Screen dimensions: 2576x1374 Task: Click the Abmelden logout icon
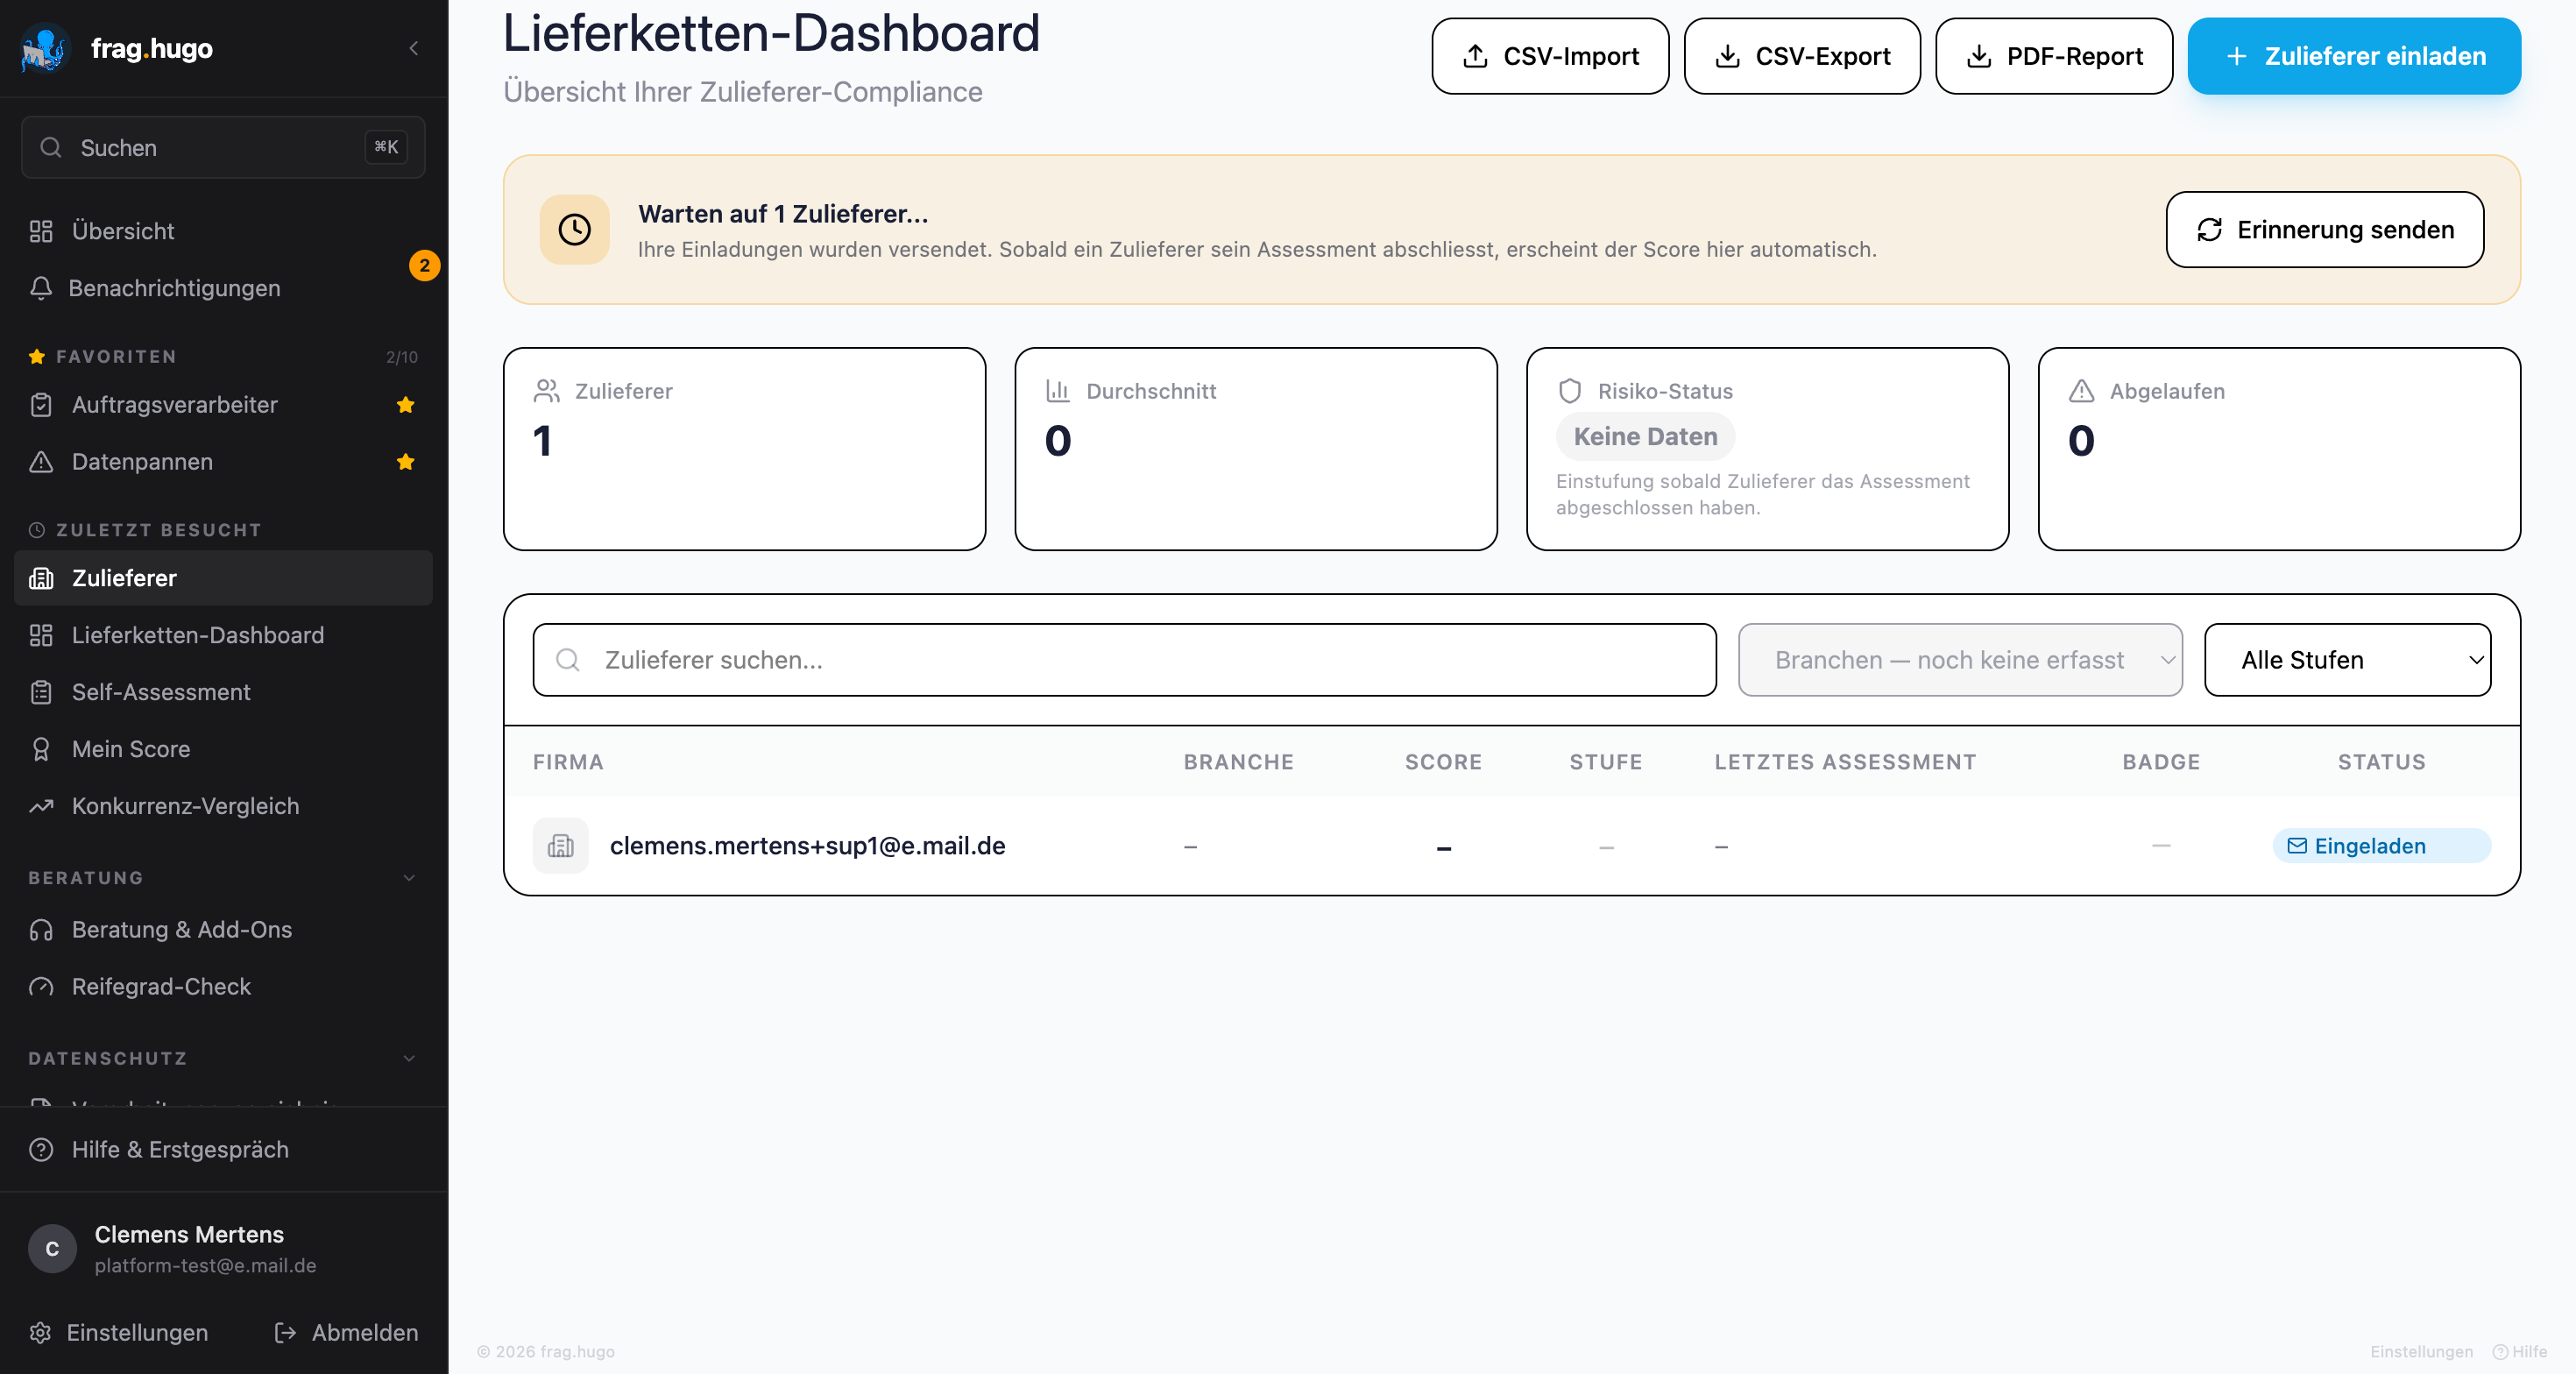tap(285, 1333)
